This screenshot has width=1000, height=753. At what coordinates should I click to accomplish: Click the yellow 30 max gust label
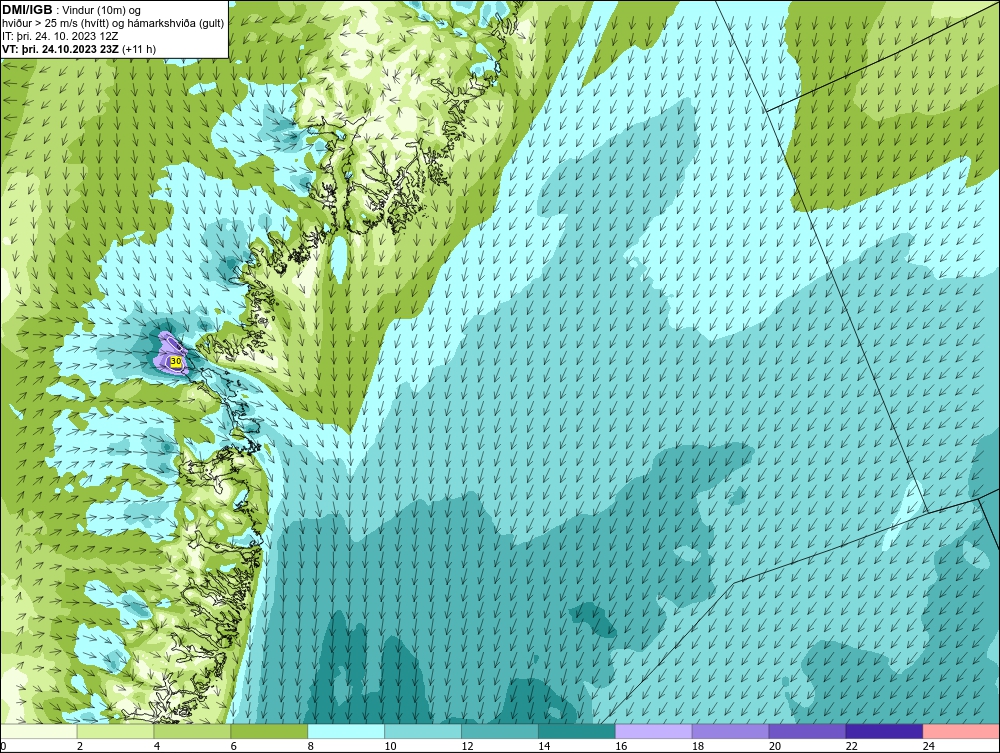(x=176, y=362)
